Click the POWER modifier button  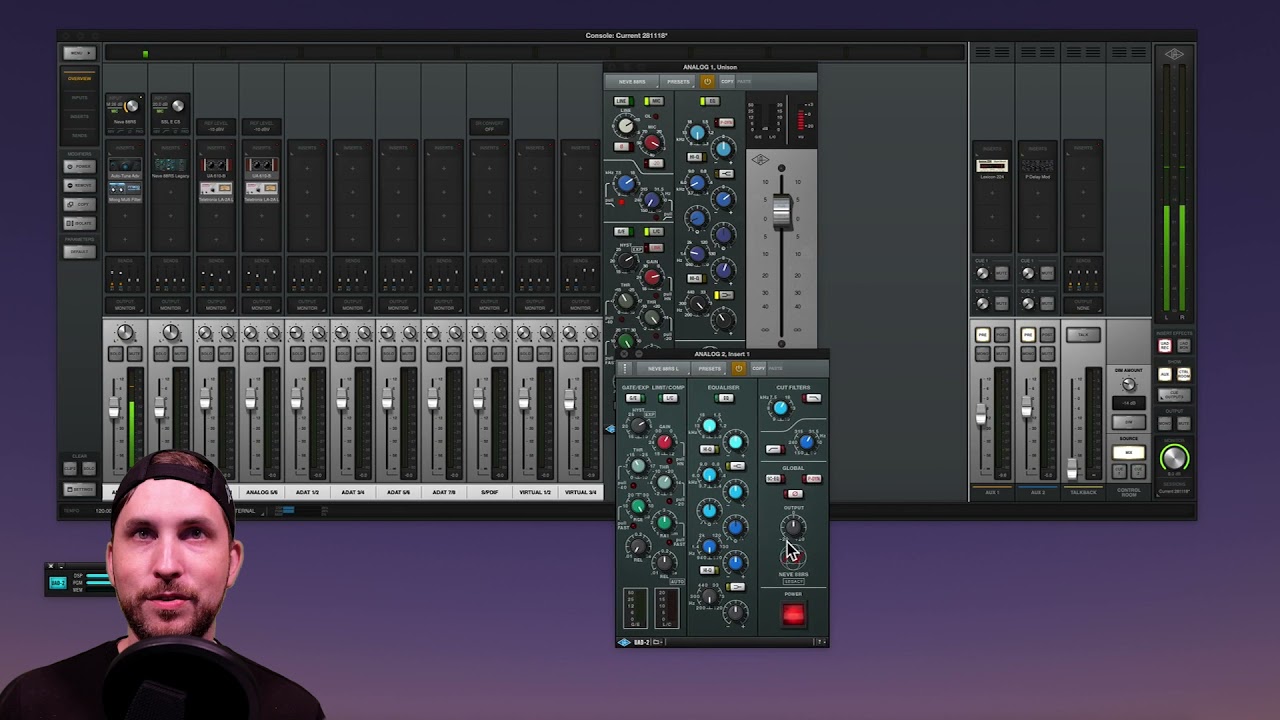click(79, 166)
